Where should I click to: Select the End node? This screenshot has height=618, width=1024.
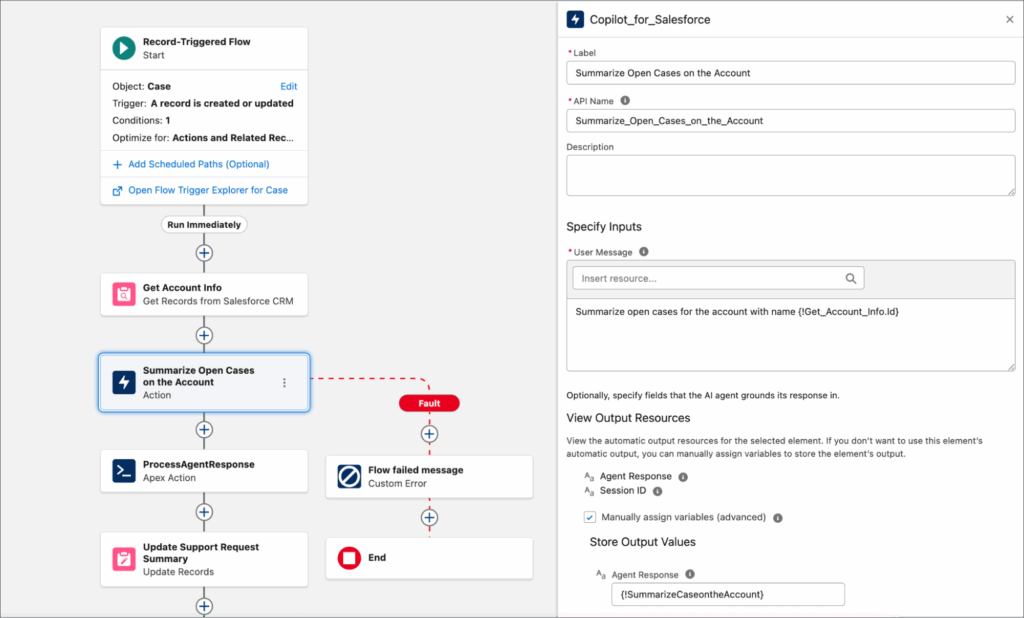pos(429,558)
